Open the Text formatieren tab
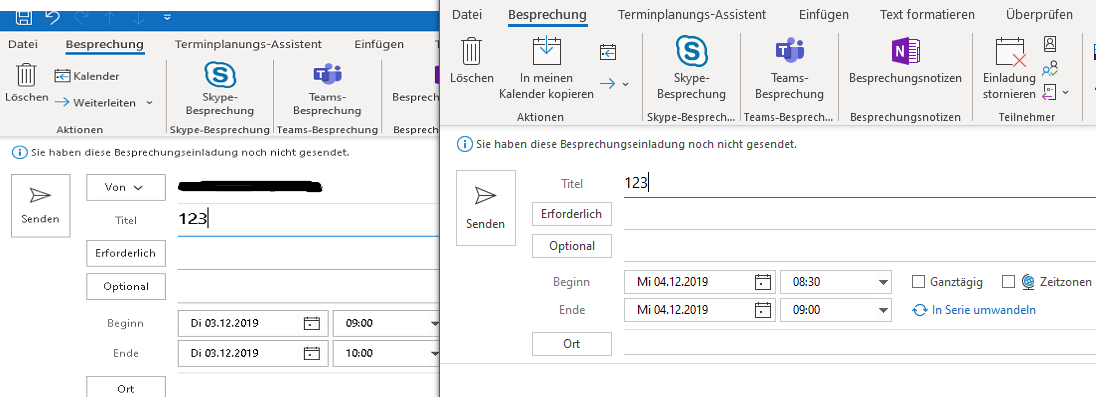The height and width of the screenshot is (397, 1096). [x=927, y=14]
